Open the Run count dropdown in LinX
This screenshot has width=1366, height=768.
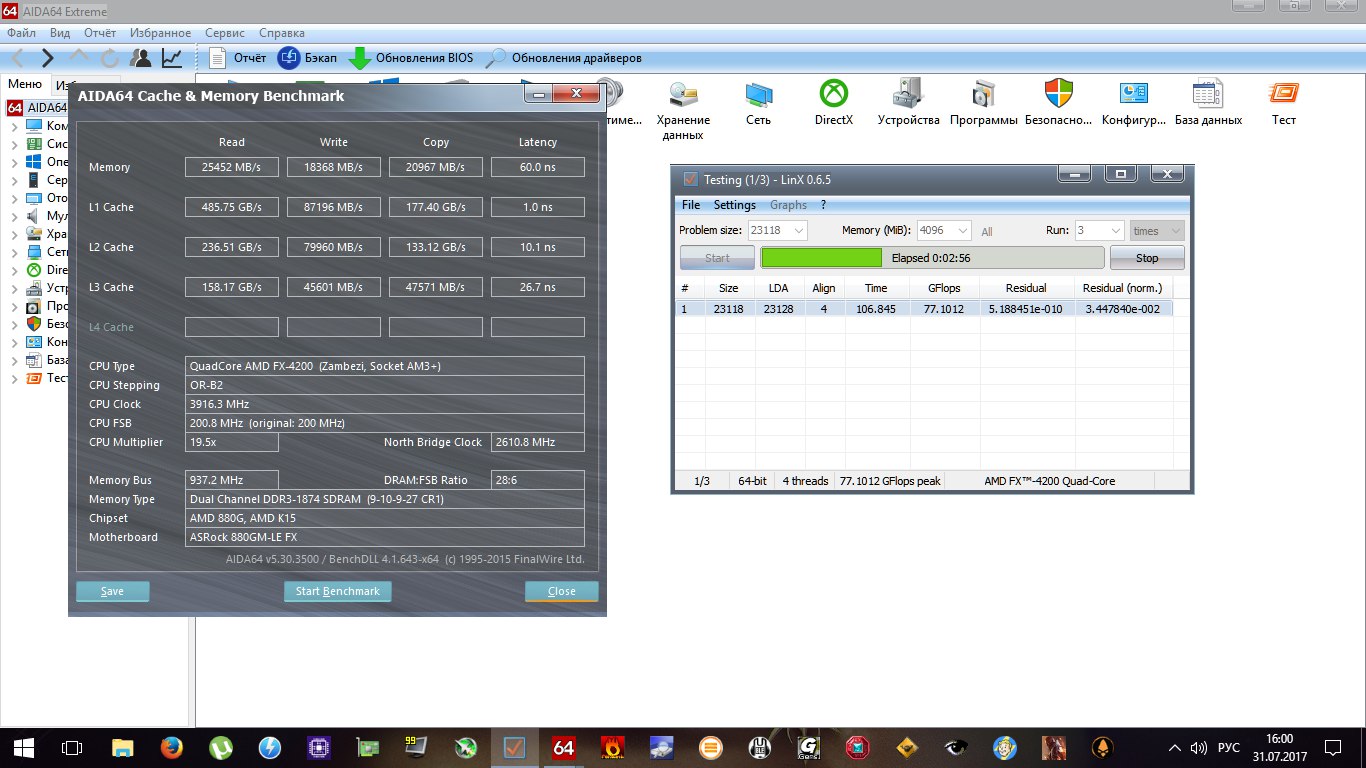tap(1099, 231)
